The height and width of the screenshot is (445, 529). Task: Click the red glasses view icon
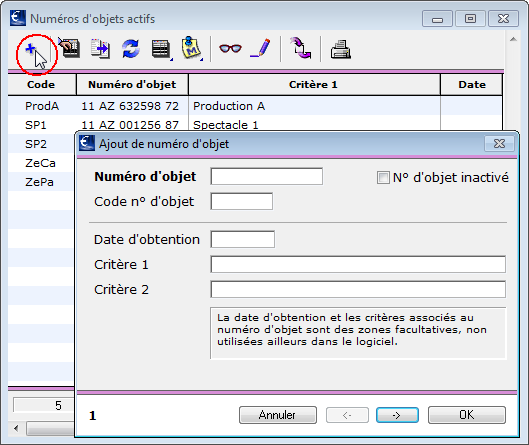230,49
